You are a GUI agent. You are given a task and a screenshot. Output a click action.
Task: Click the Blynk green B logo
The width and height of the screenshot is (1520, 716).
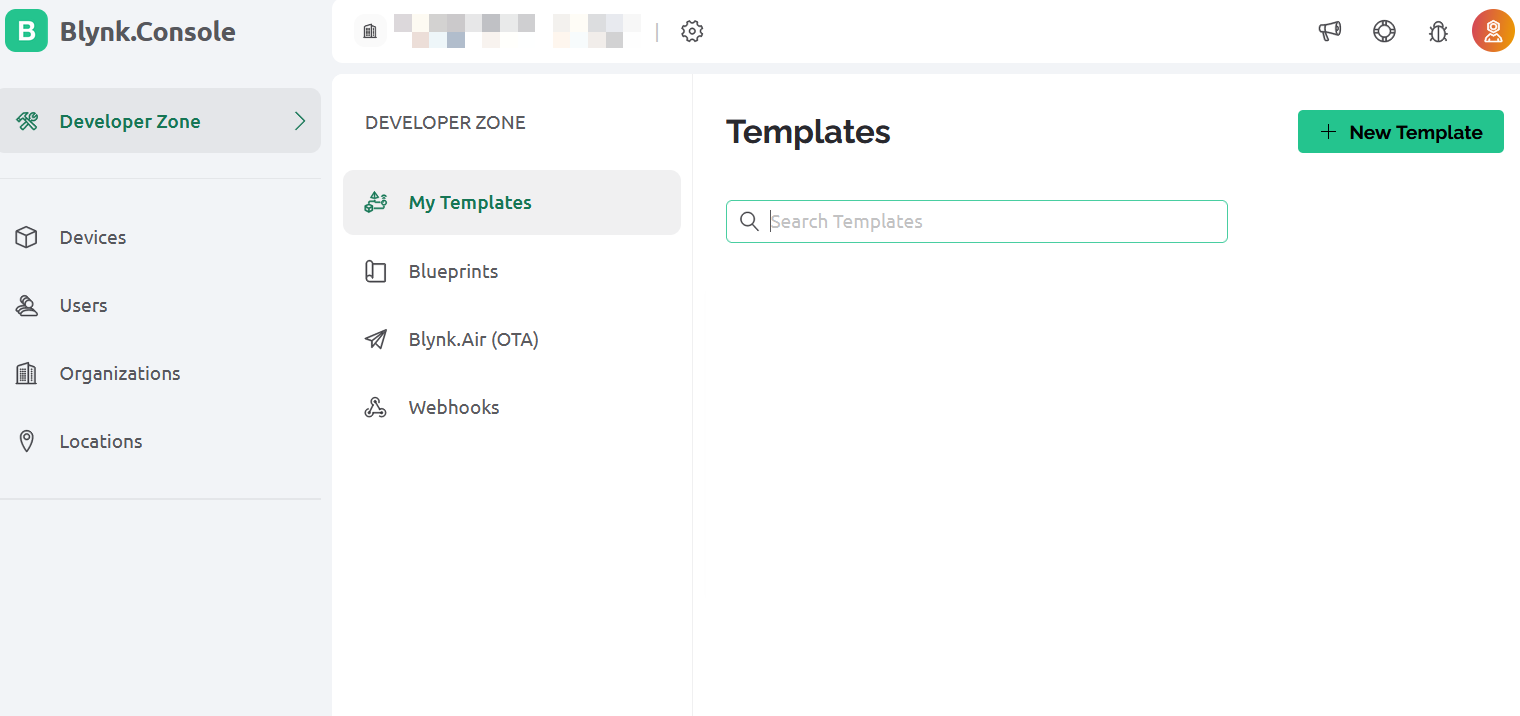(x=26, y=31)
